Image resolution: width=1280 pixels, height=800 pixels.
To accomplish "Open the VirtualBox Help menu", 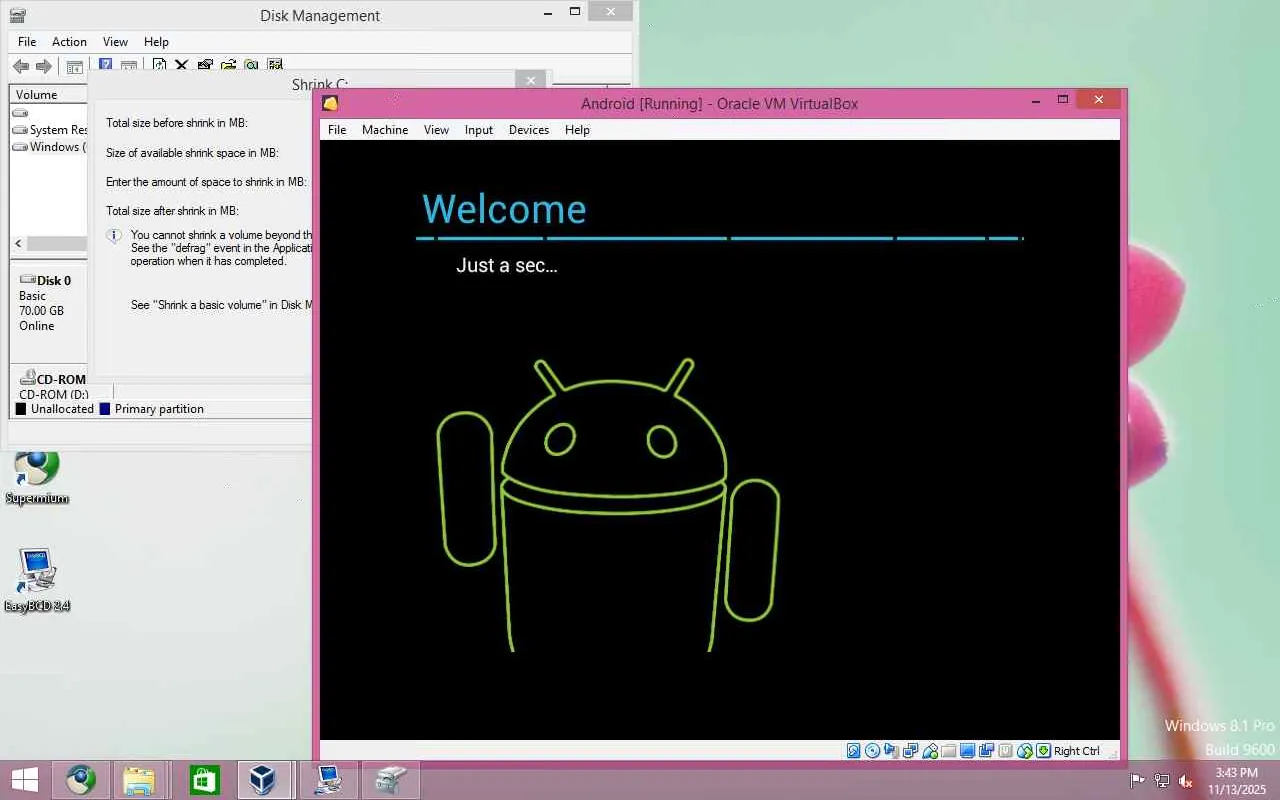I will 577,130.
